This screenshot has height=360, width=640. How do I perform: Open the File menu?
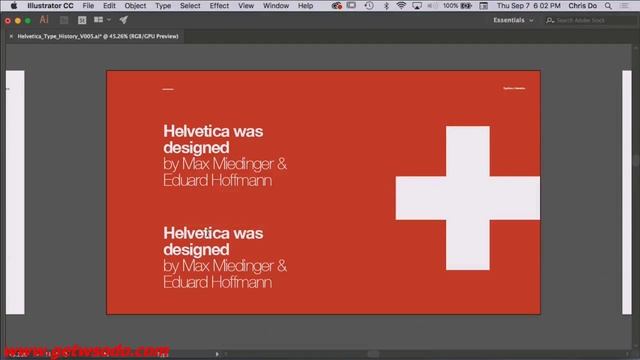pos(88,6)
